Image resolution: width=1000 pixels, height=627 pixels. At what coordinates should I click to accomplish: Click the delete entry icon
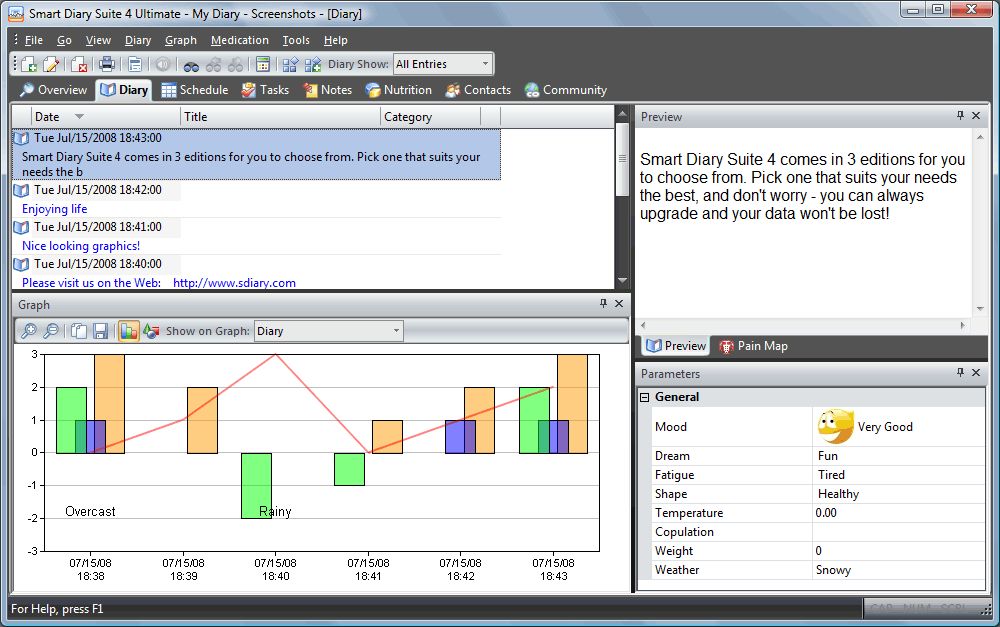coord(79,64)
